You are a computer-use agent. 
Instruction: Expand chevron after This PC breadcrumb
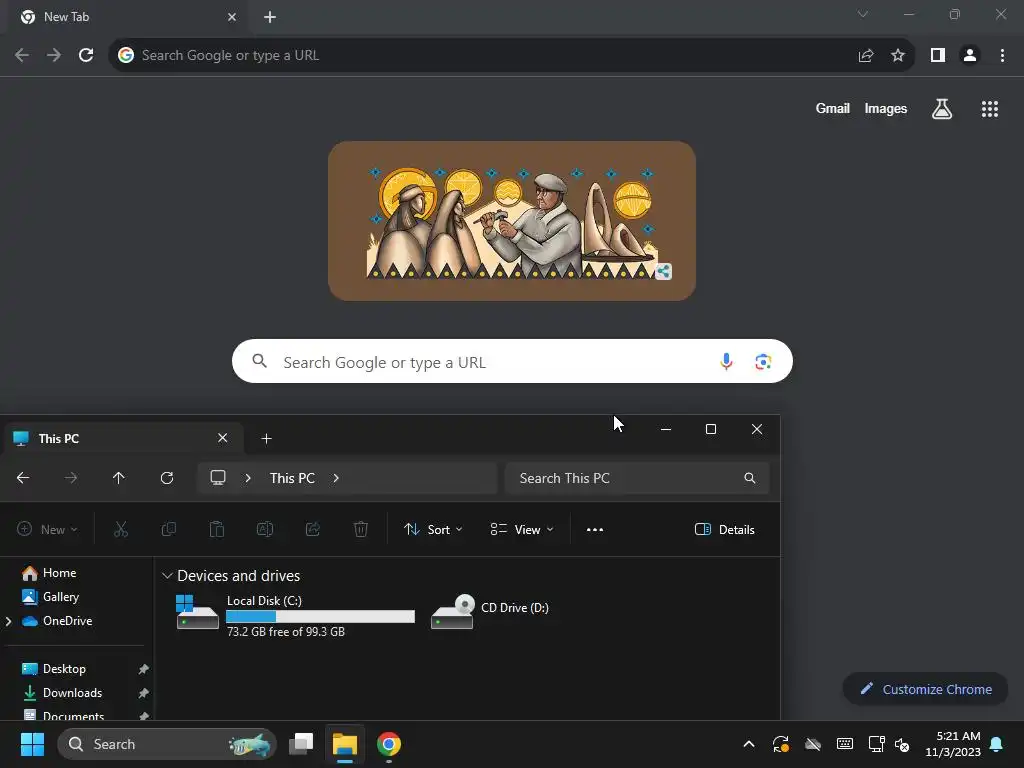(336, 478)
